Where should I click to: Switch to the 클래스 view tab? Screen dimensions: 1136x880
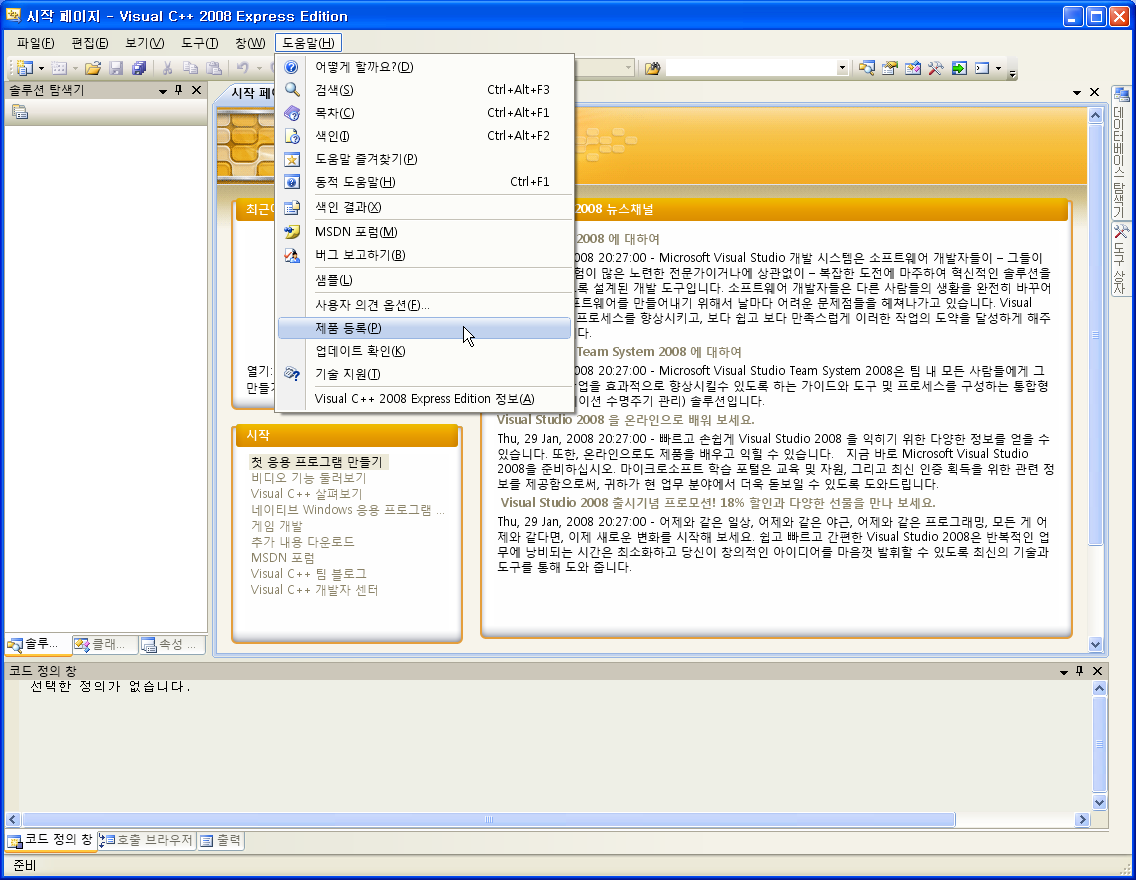click(x=104, y=644)
